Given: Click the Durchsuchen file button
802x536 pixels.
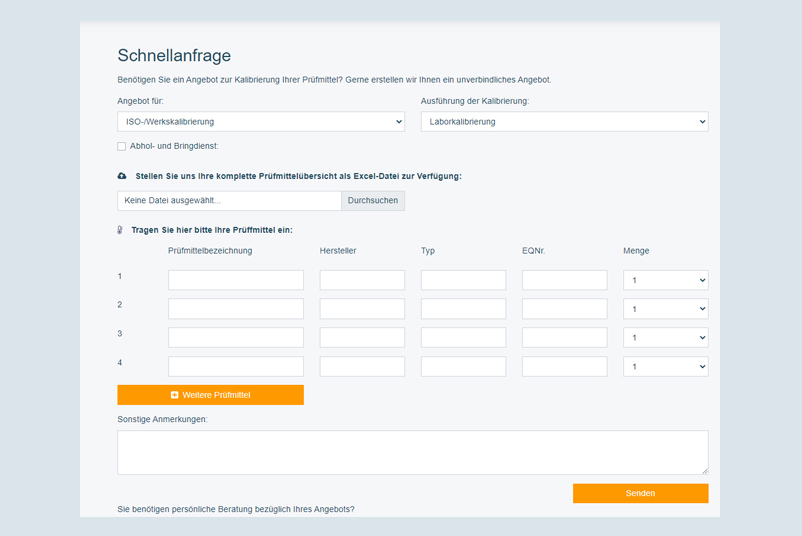Looking at the screenshot, I should [x=373, y=200].
